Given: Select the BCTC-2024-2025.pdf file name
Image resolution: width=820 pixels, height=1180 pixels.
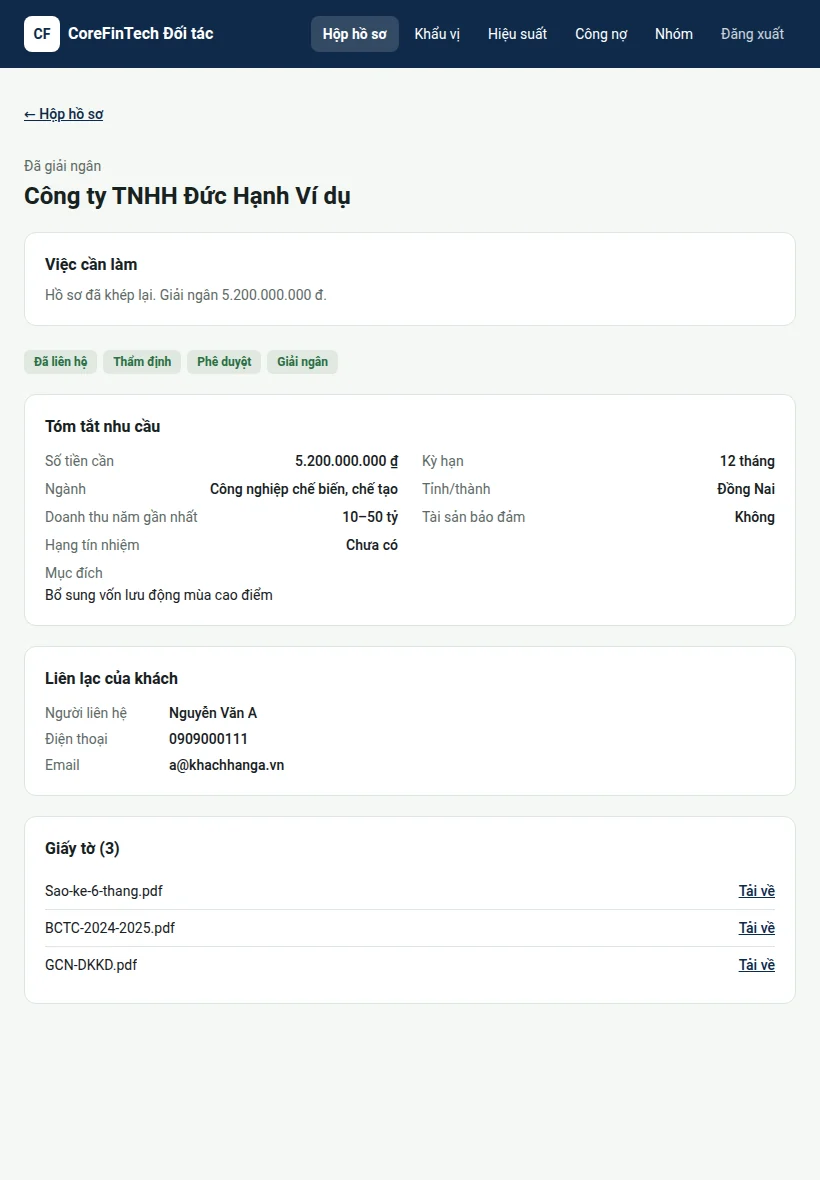Looking at the screenshot, I should (110, 928).
